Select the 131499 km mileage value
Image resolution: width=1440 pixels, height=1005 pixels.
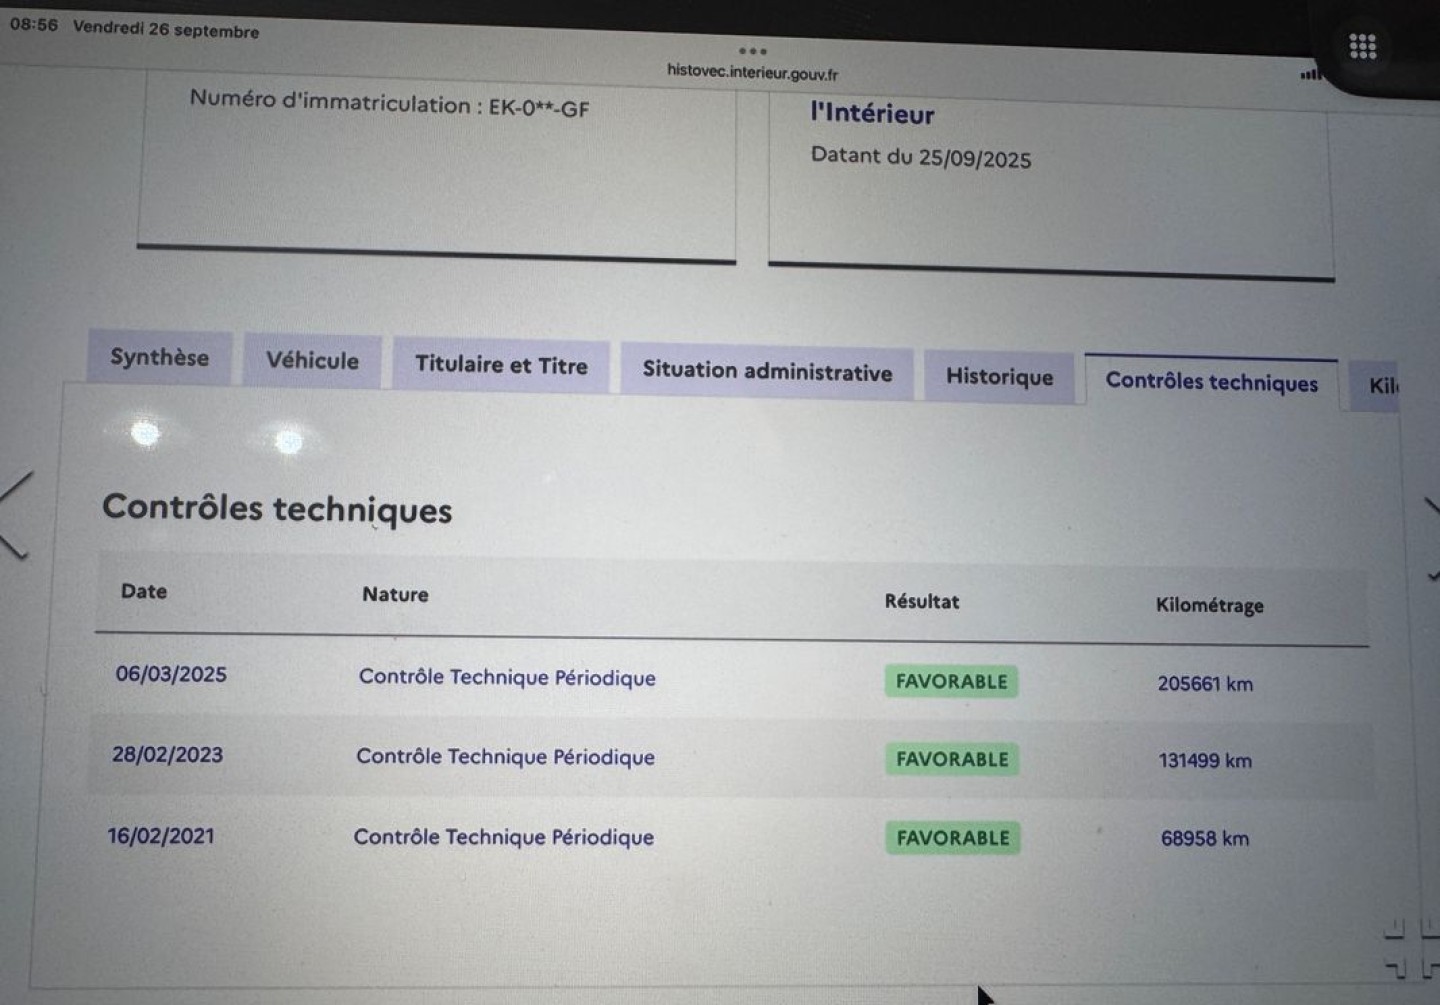point(1205,761)
